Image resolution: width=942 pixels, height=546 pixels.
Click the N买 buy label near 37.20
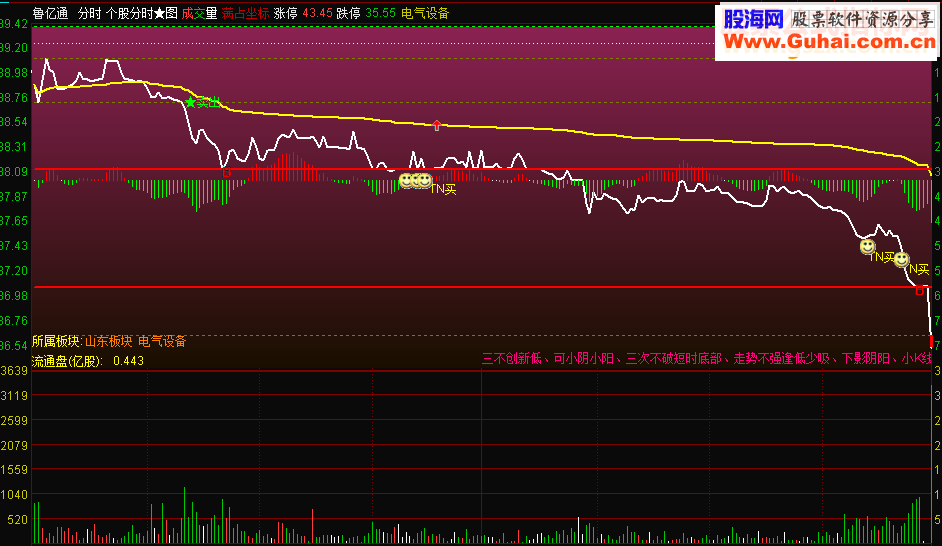[919, 268]
